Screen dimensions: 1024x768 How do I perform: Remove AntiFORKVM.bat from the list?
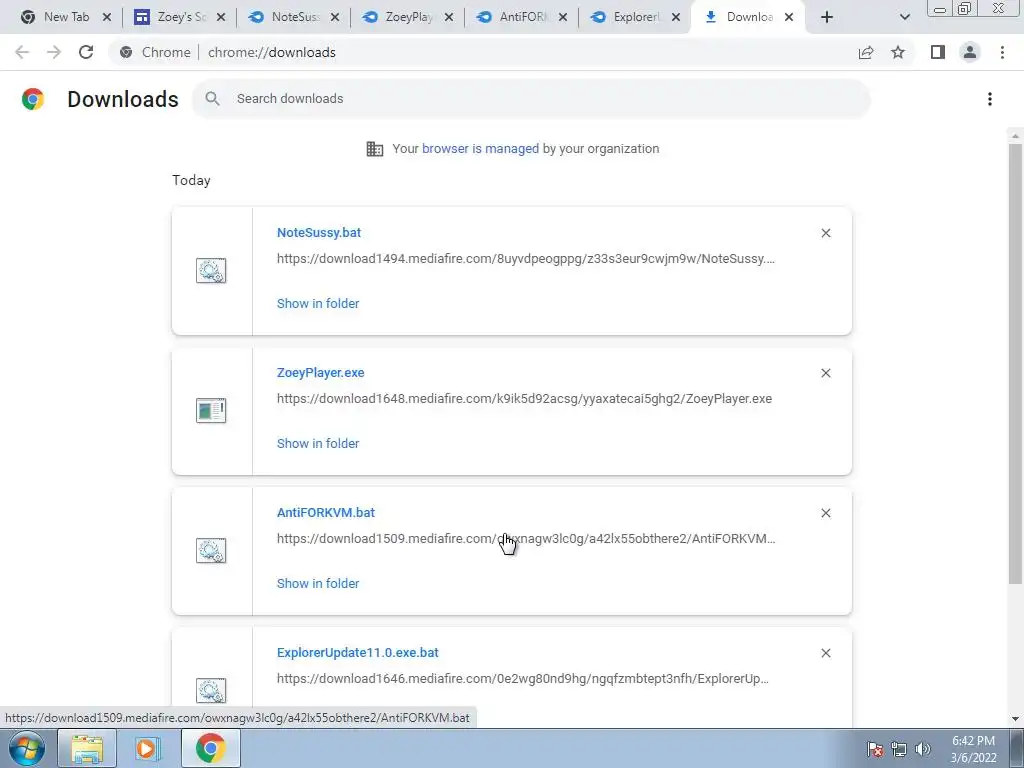(825, 513)
